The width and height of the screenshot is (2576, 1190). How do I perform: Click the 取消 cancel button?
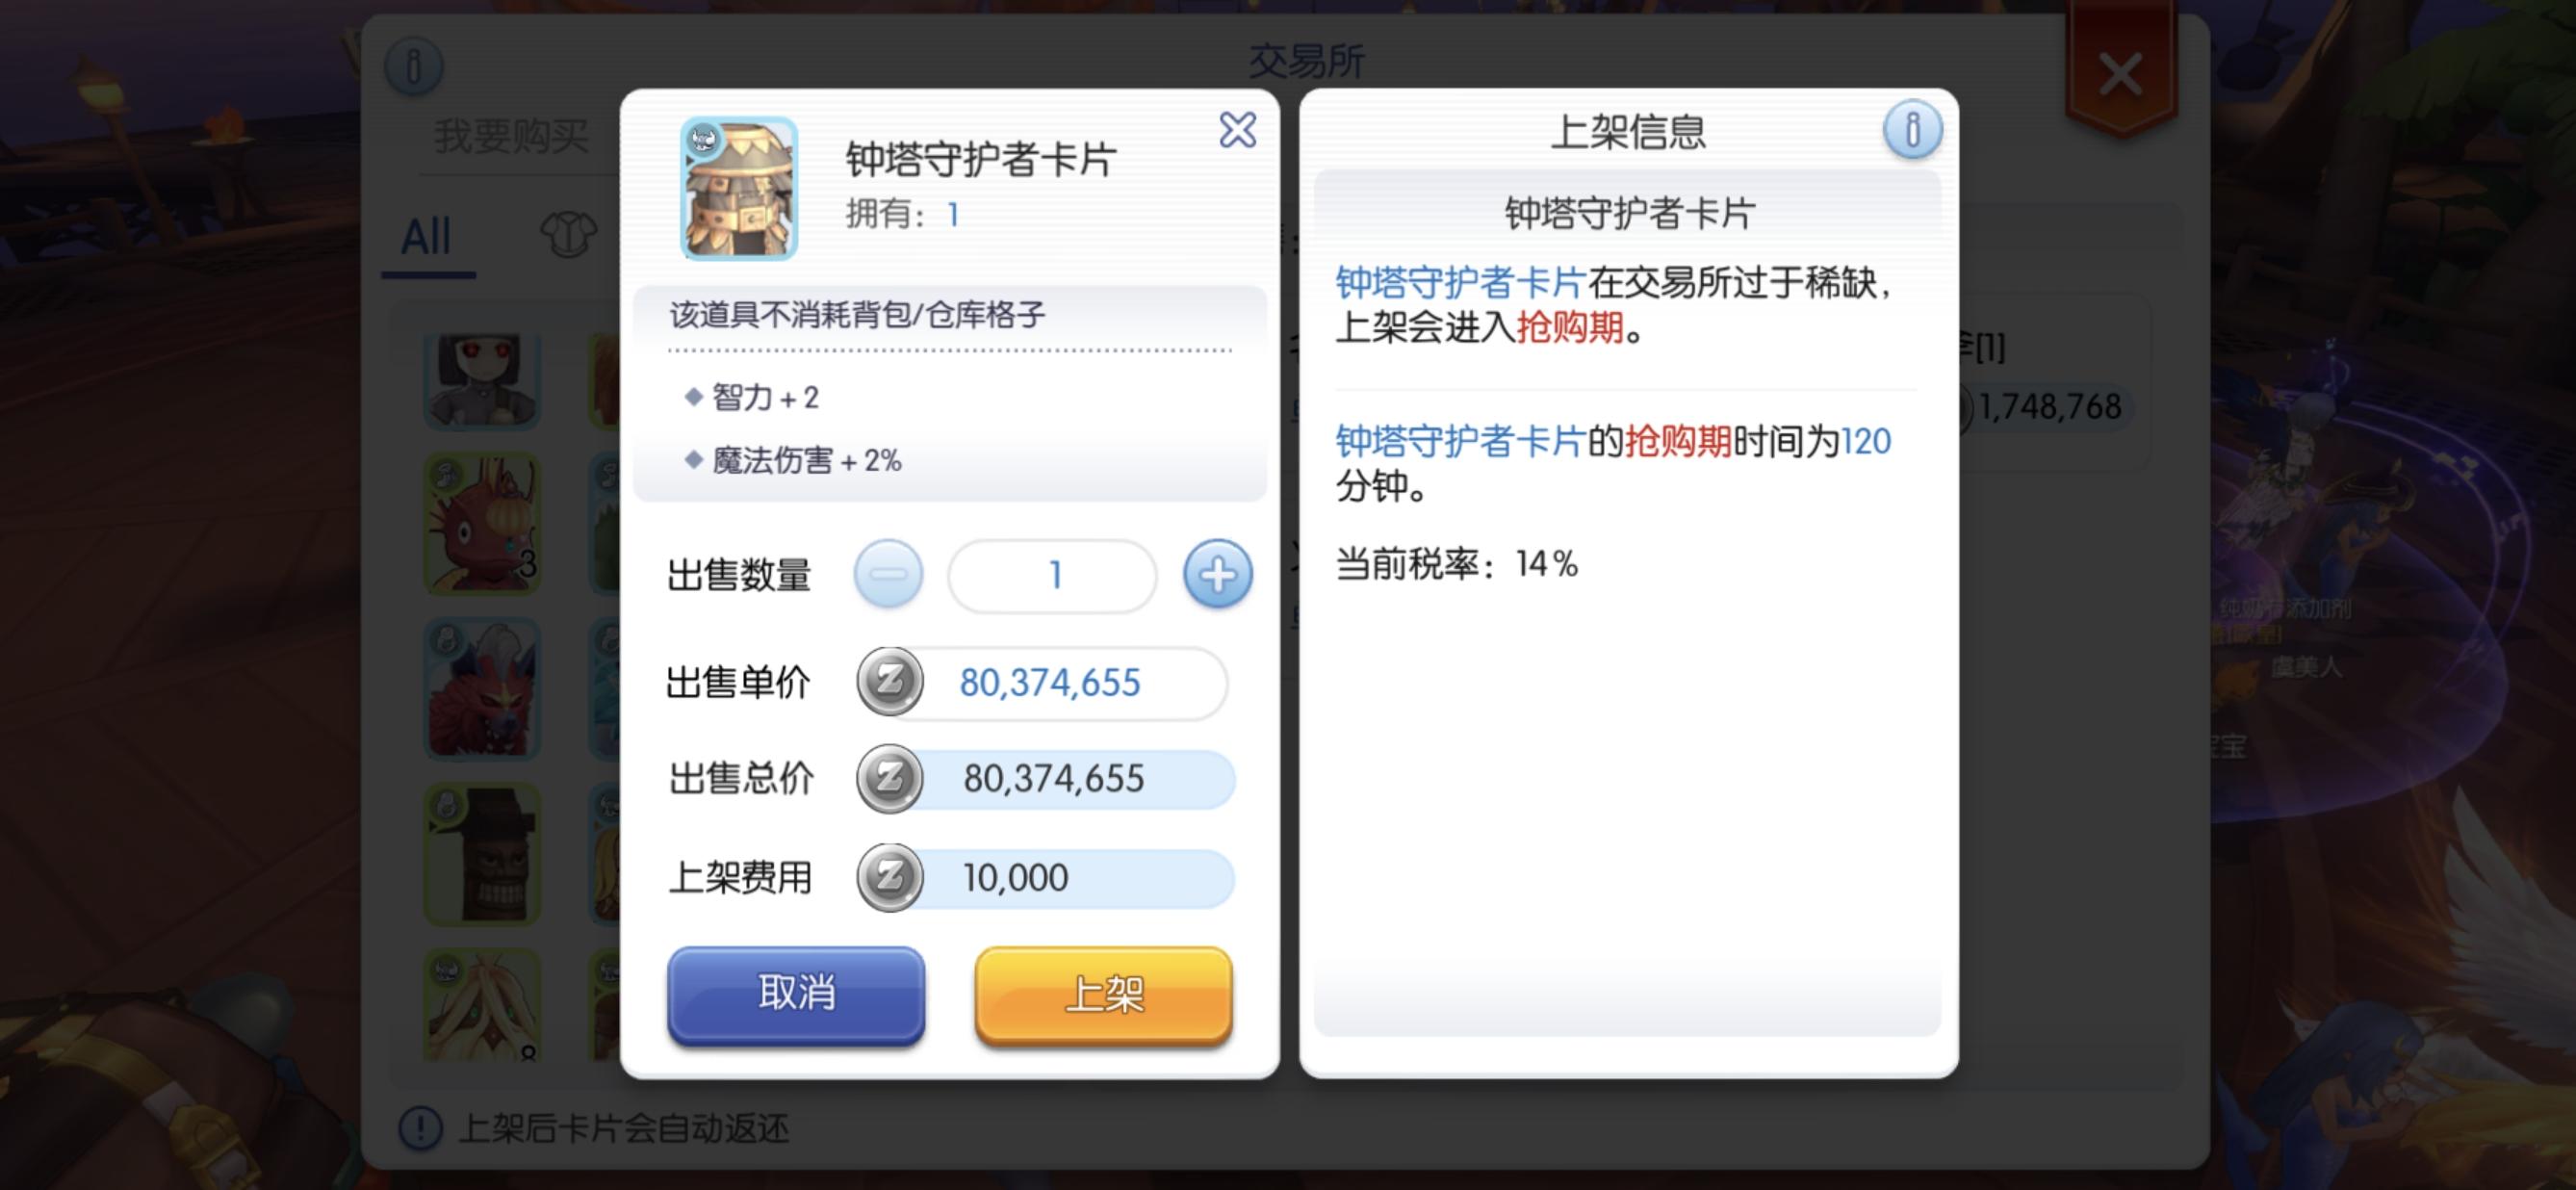click(796, 994)
